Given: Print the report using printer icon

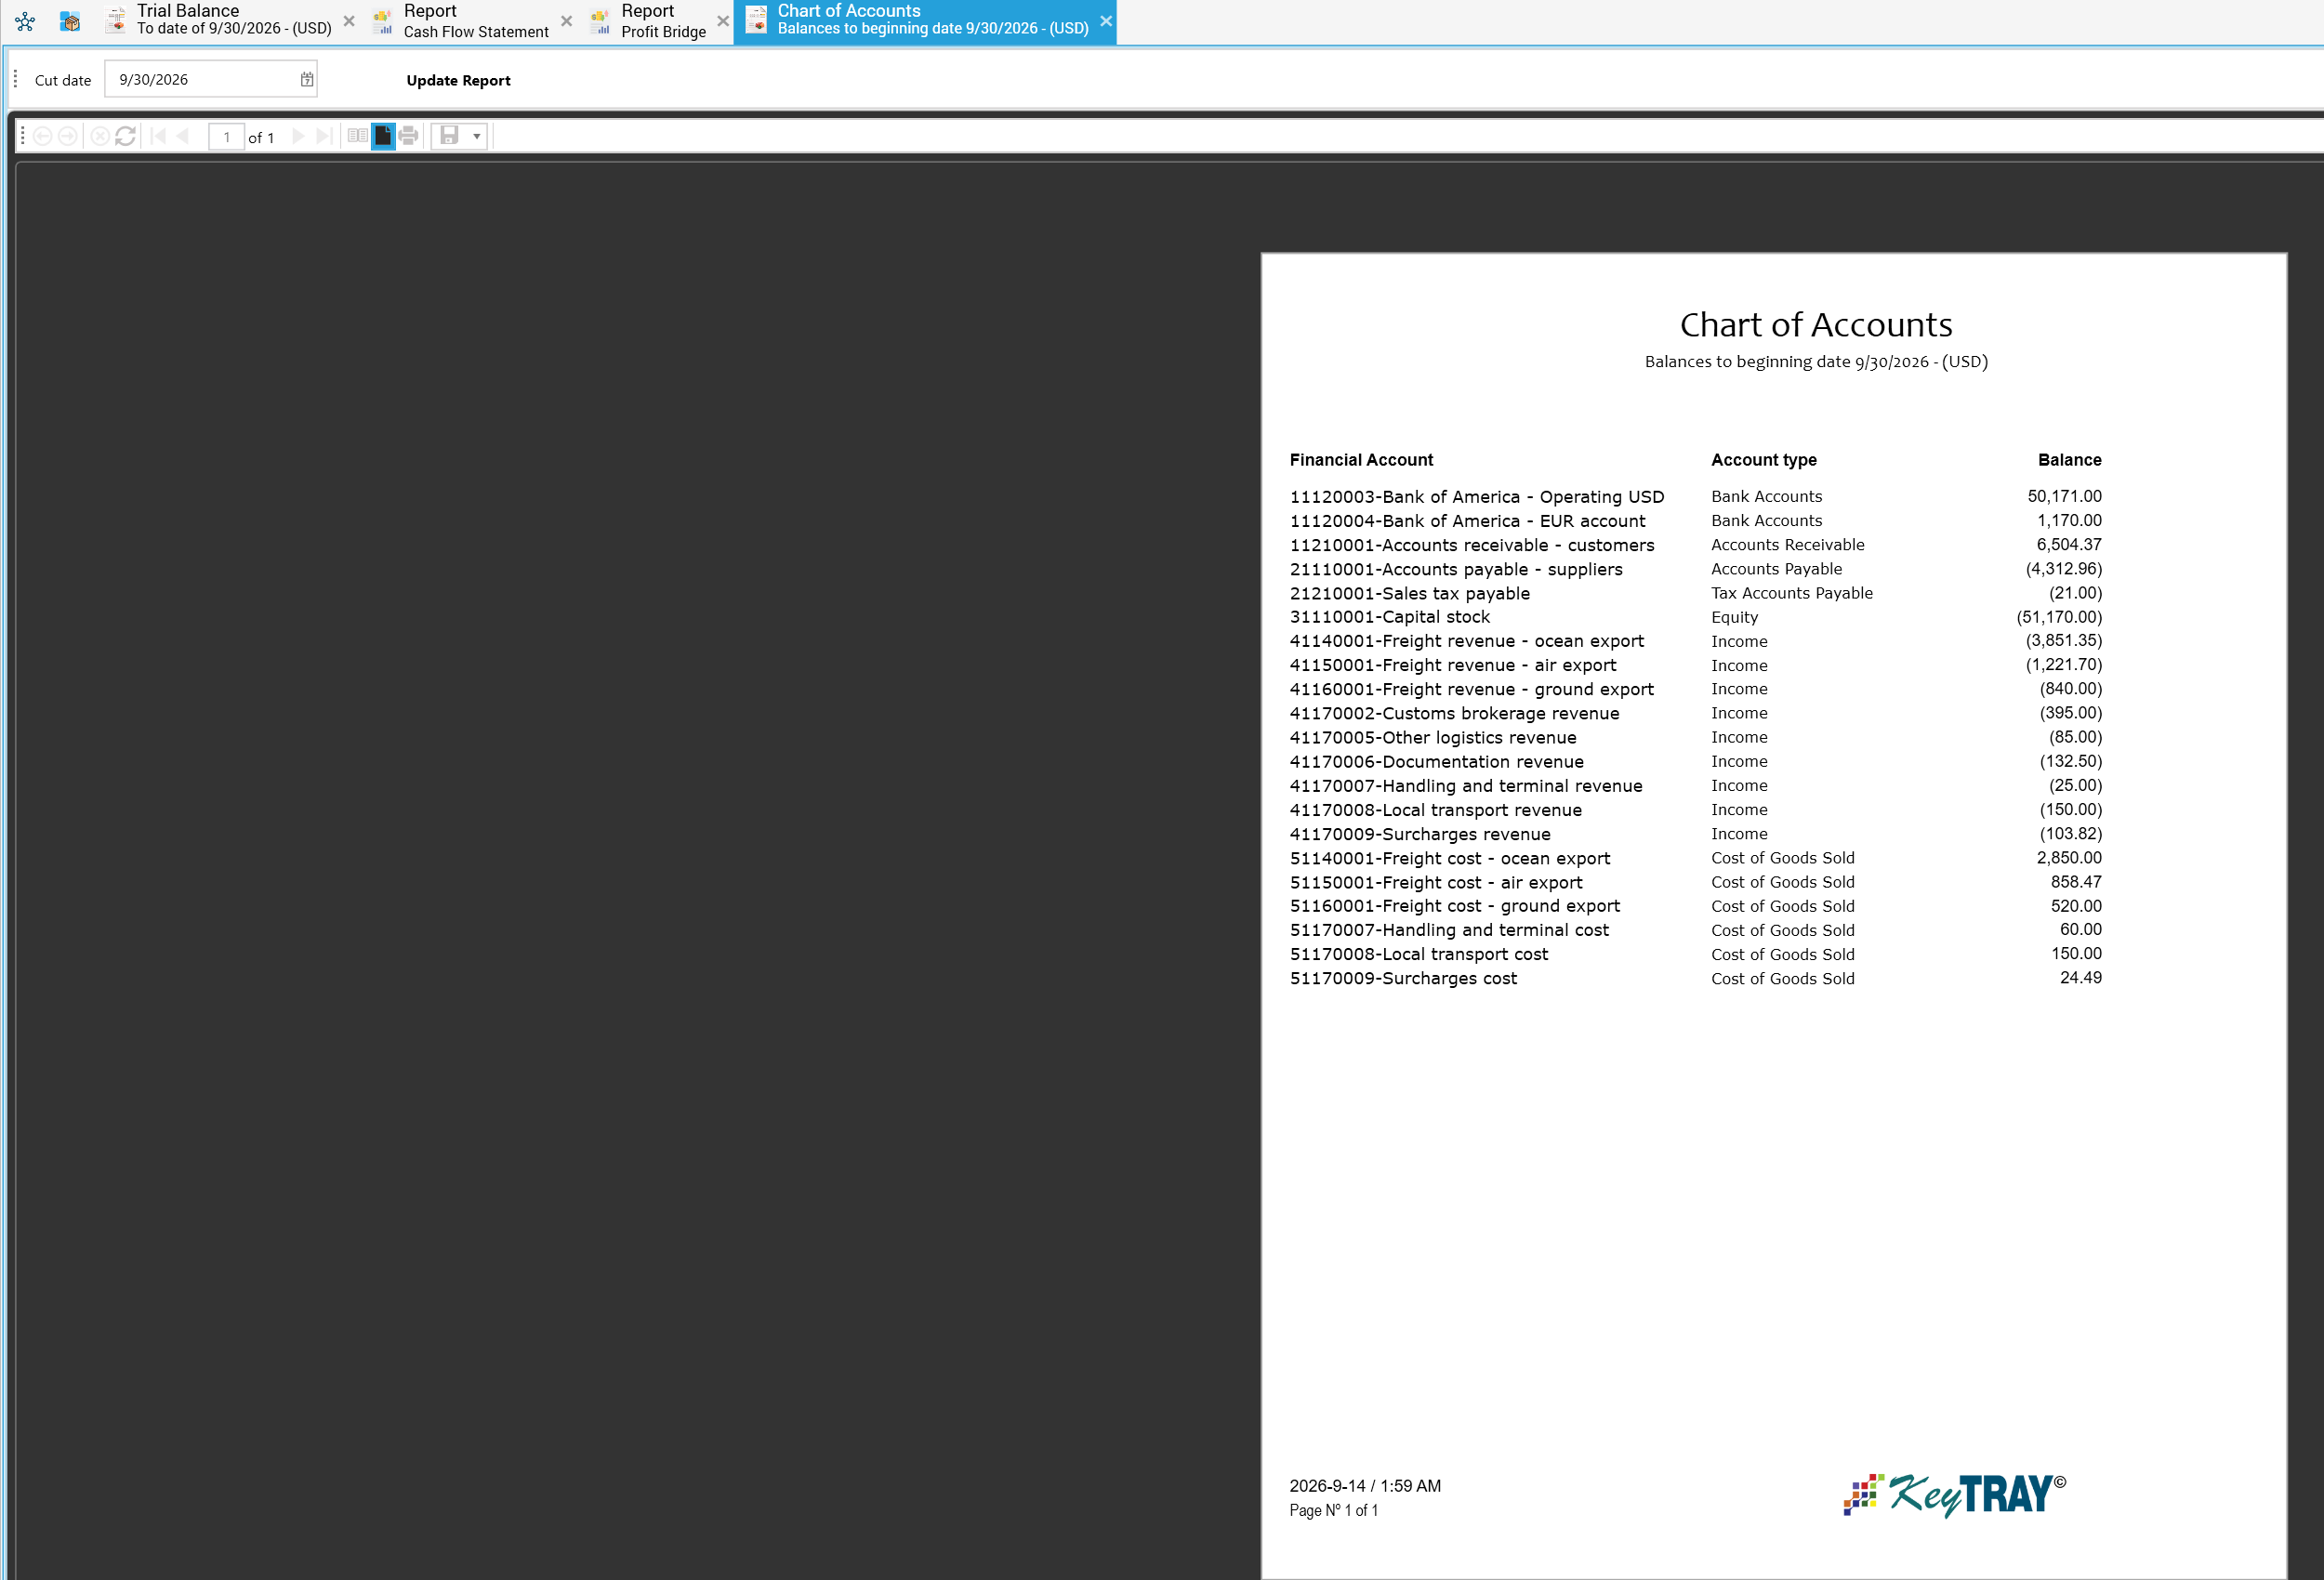Looking at the screenshot, I should [x=408, y=136].
